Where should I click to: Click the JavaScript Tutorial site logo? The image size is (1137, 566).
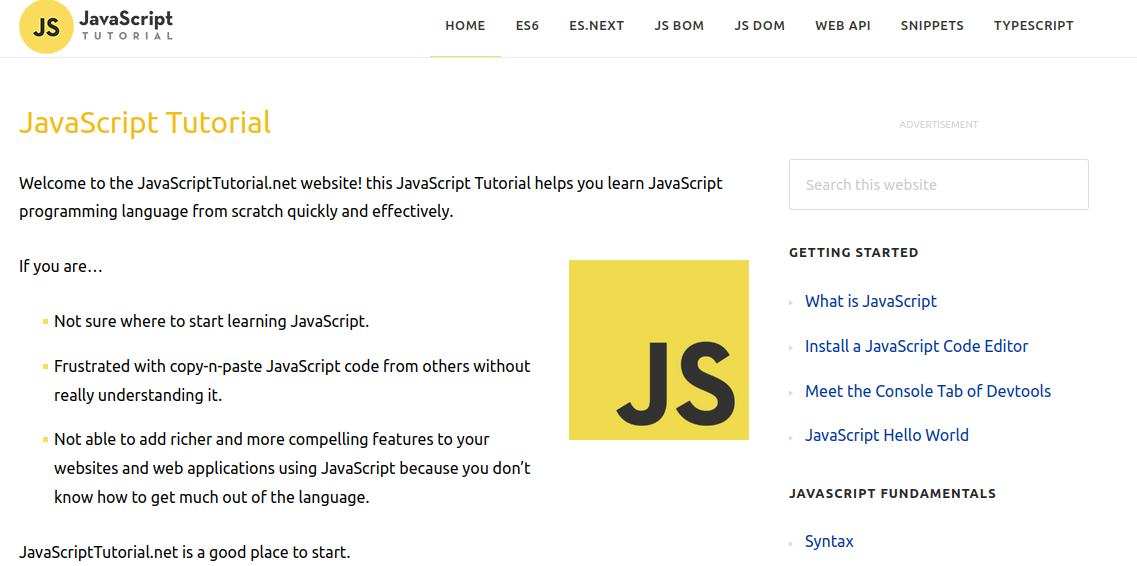click(x=97, y=27)
